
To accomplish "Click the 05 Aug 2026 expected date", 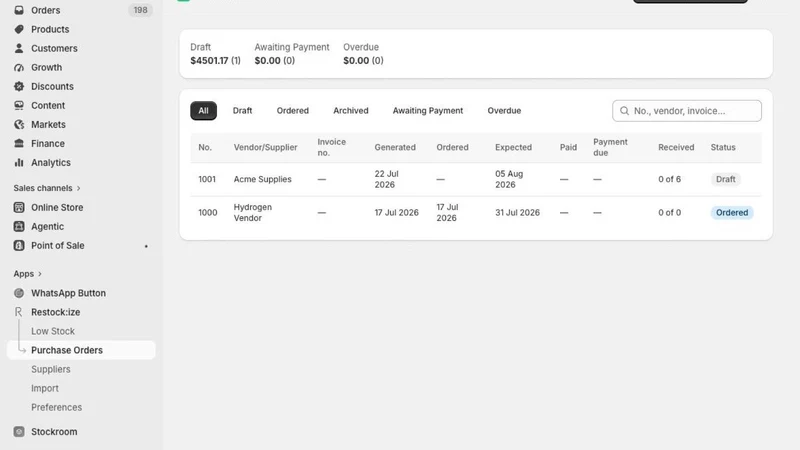I will [509, 179].
